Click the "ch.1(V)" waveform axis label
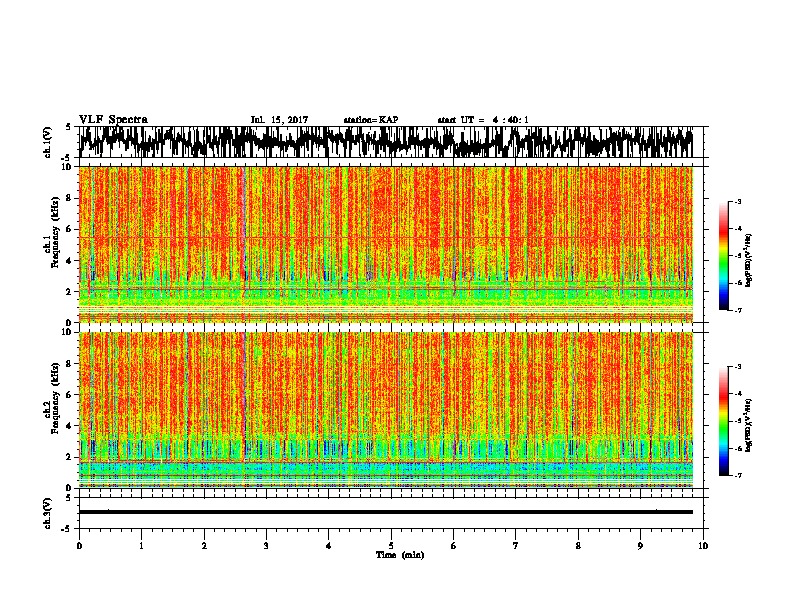The width and height of the screenshot is (792, 612). click(47, 142)
